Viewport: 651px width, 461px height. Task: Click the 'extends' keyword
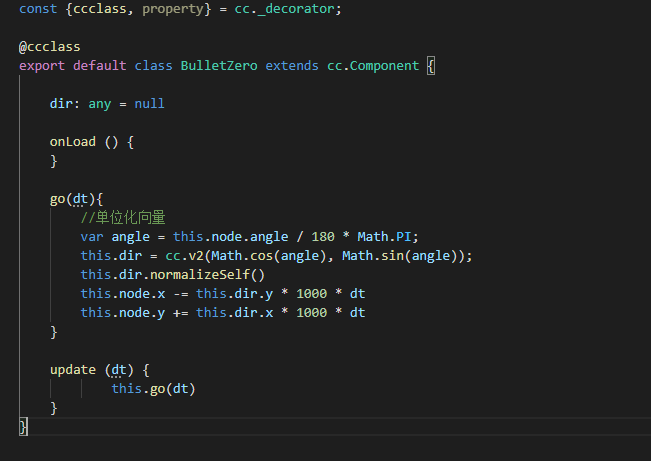click(x=292, y=66)
